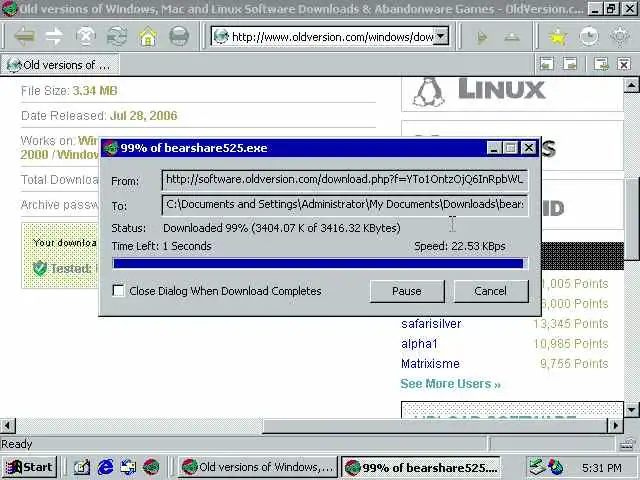The width and height of the screenshot is (640, 480).
Task: Switch to 'Old versions of Windows' taskbar button
Action: 258,467
